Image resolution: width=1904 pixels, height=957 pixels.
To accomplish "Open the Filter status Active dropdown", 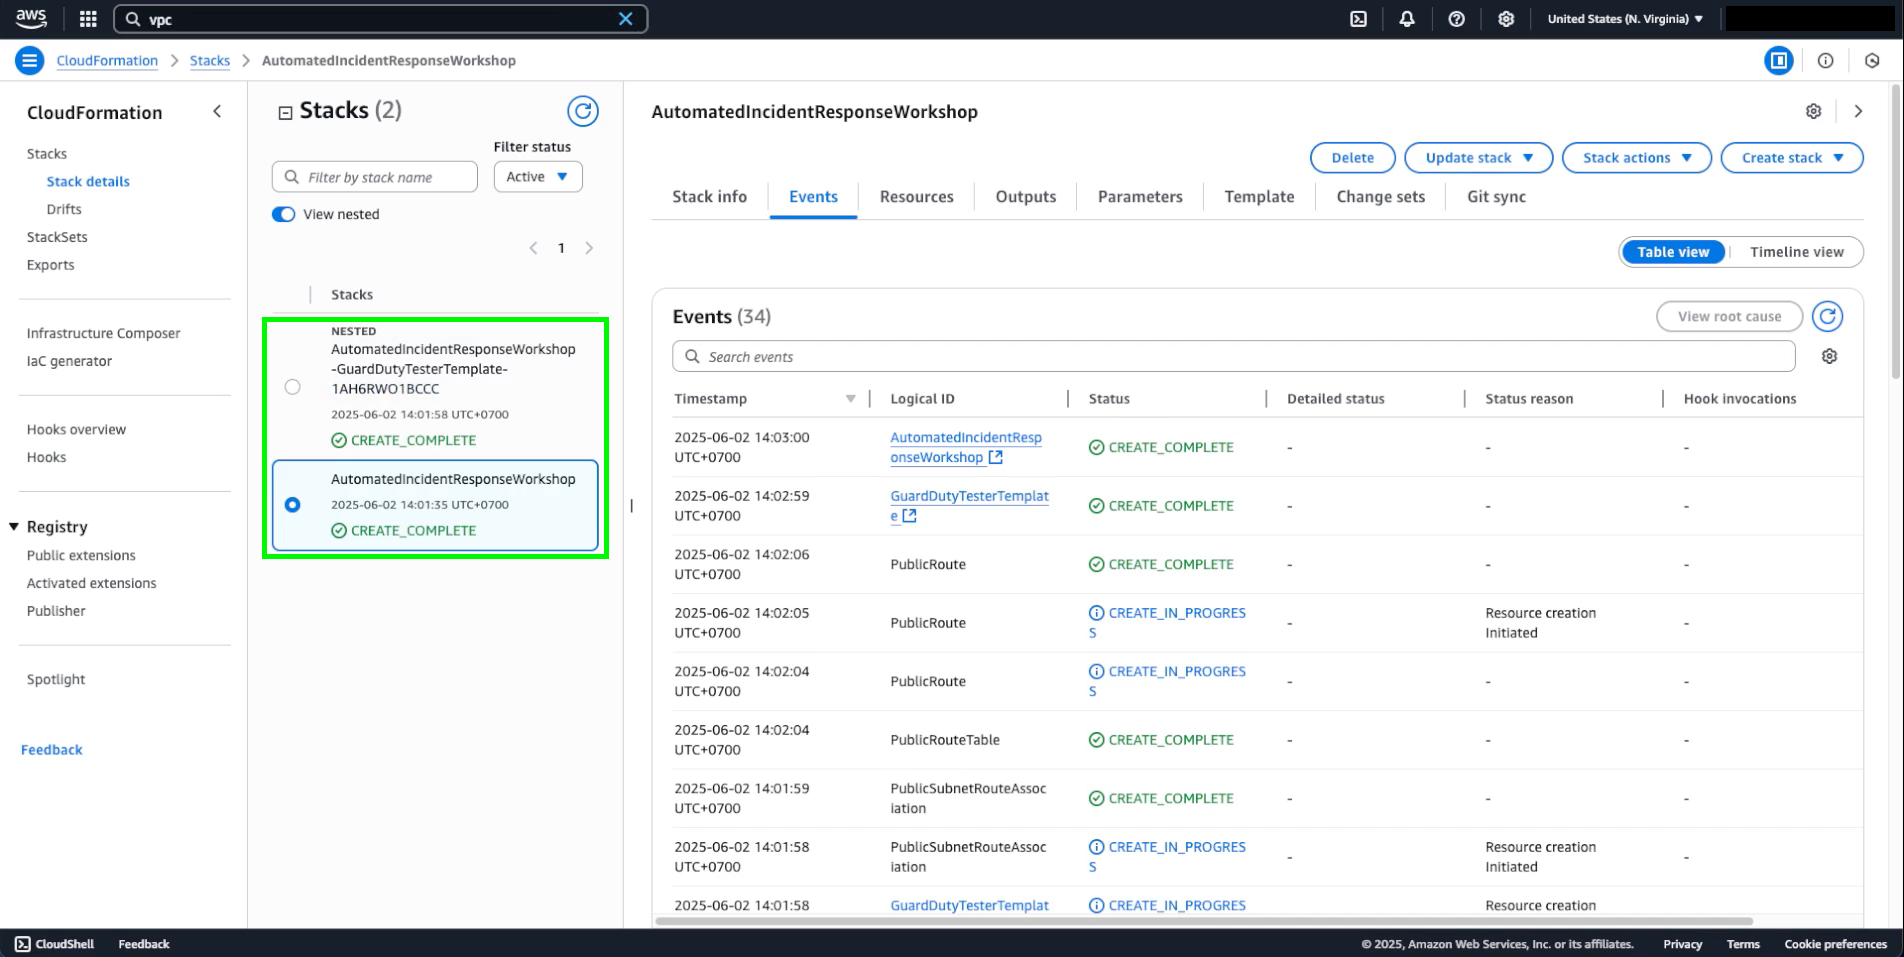I will pos(538,177).
